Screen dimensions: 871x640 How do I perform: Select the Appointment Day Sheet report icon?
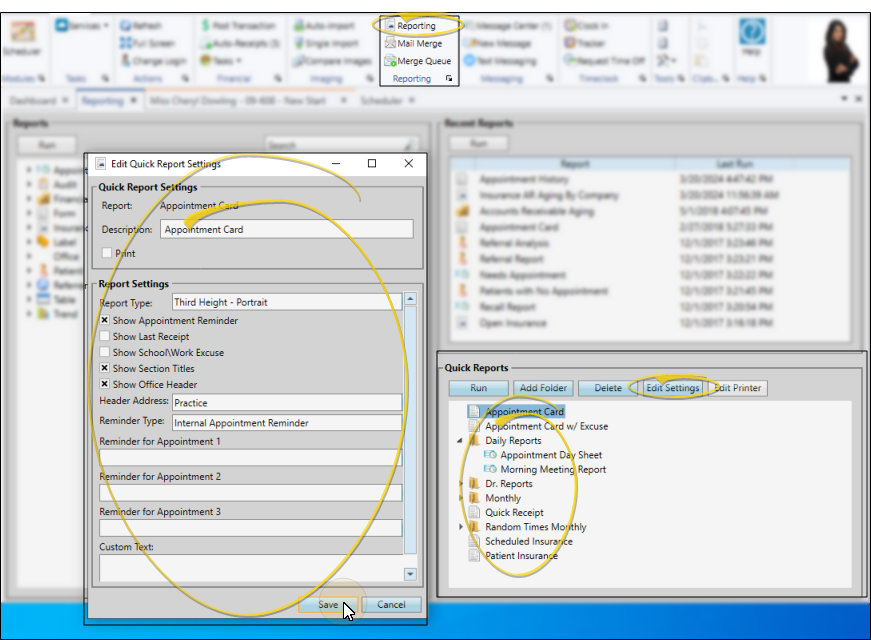[491, 455]
